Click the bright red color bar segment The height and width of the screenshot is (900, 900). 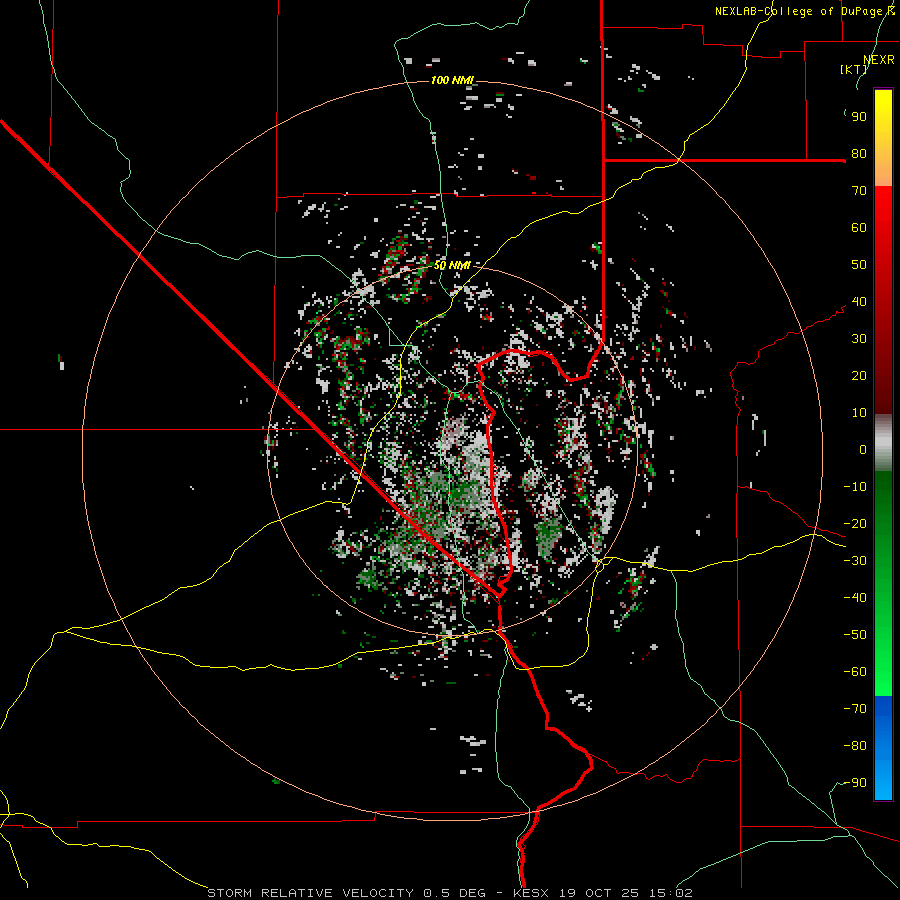coord(883,298)
